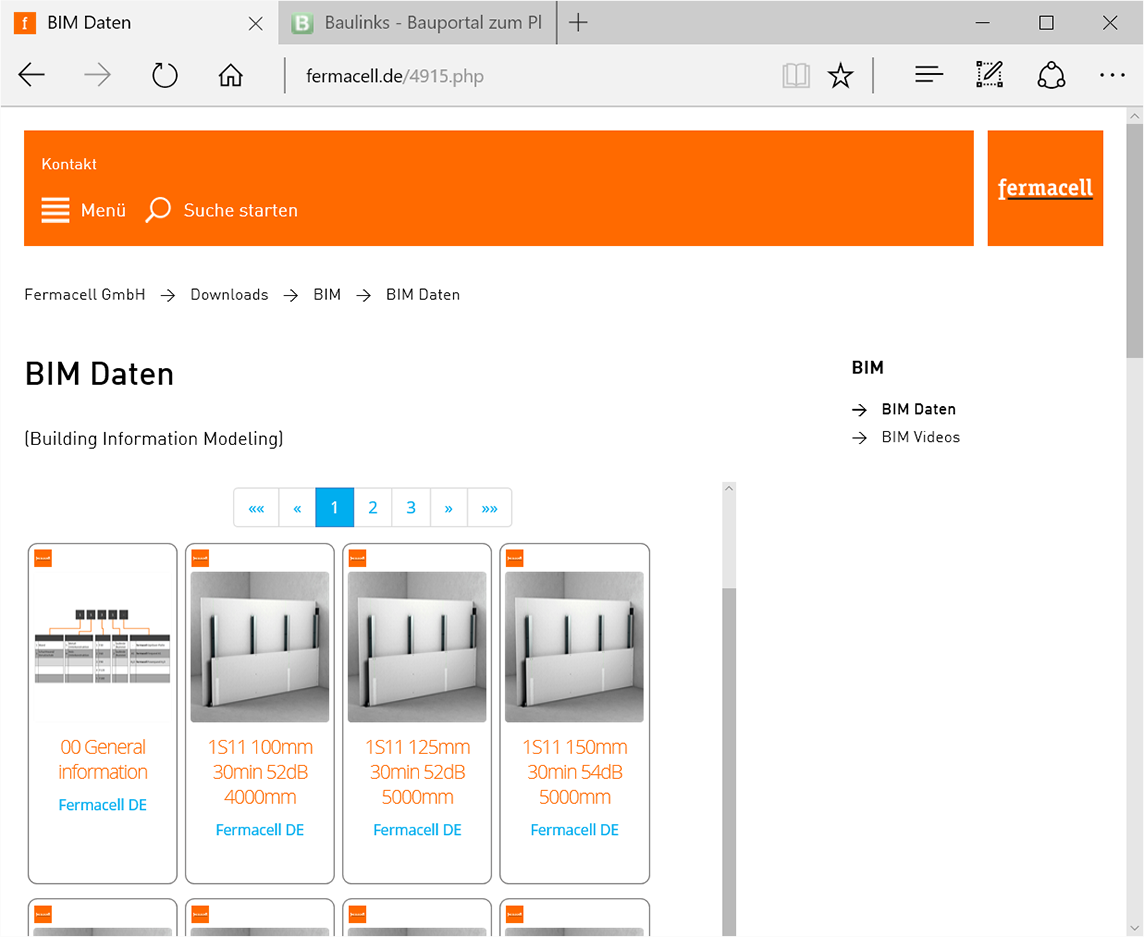The width and height of the screenshot is (1144, 937).
Task: Reload the page with the refresh icon
Action: (x=164, y=75)
